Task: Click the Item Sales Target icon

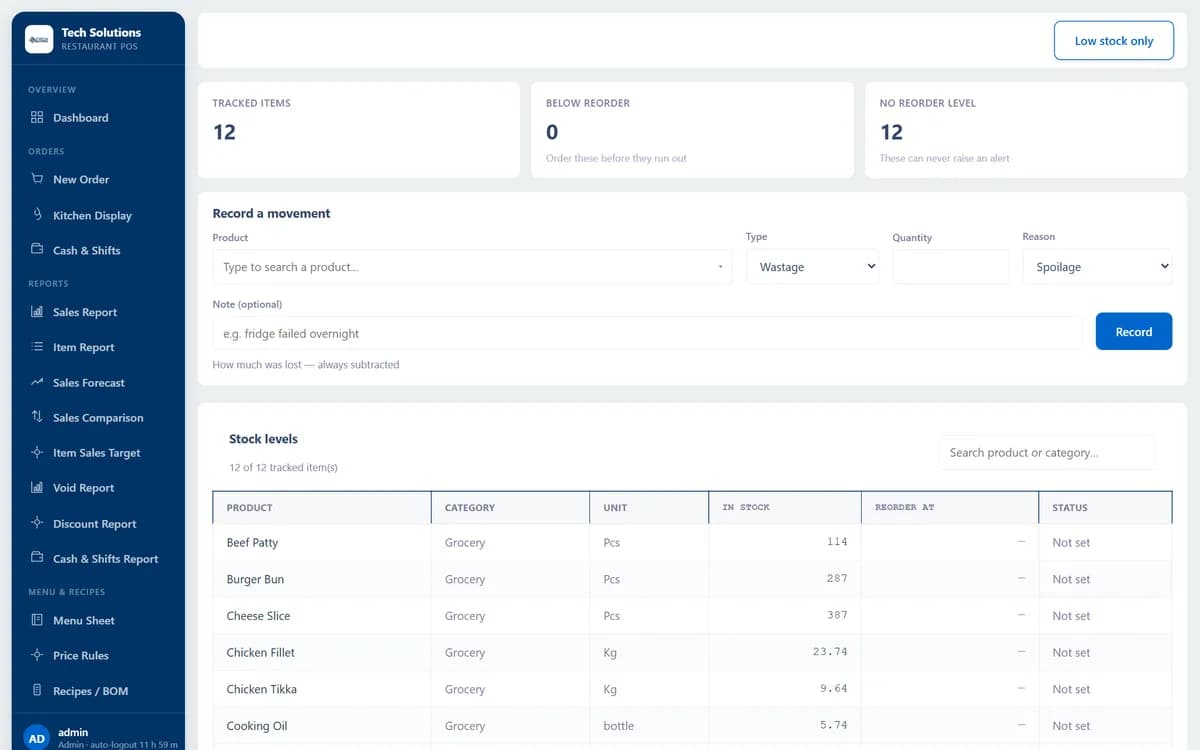Action: pos(37,452)
